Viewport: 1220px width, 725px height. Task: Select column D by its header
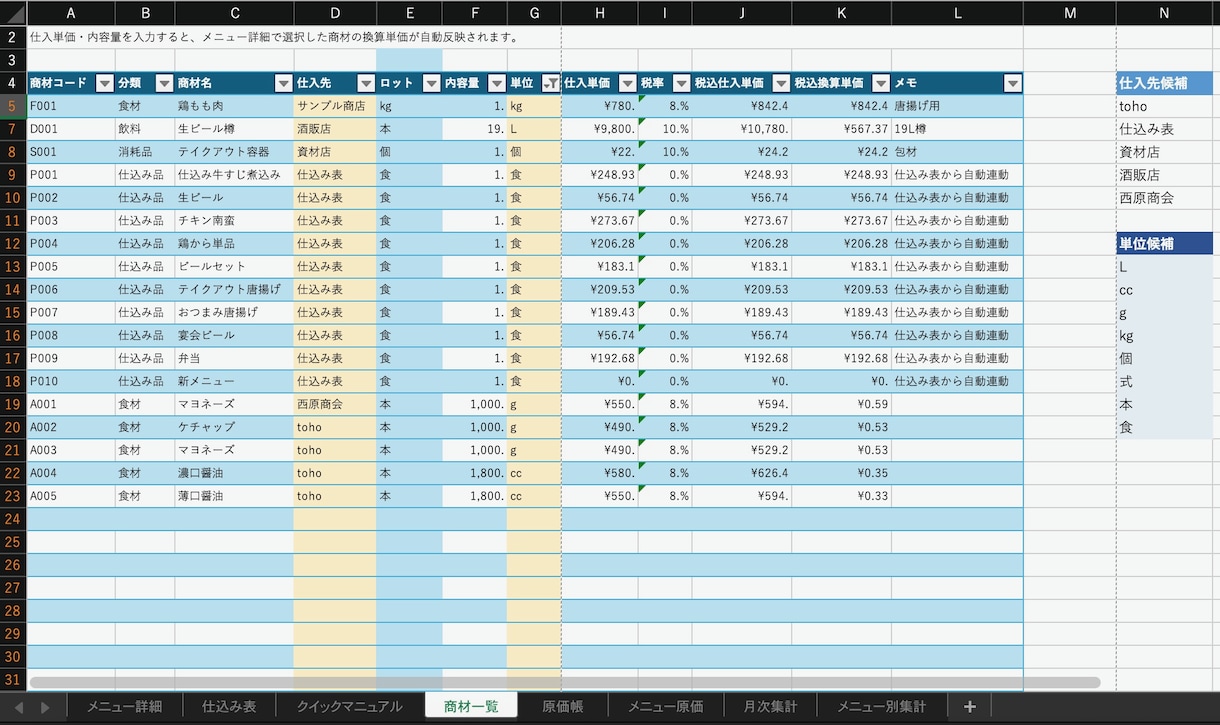pos(335,13)
